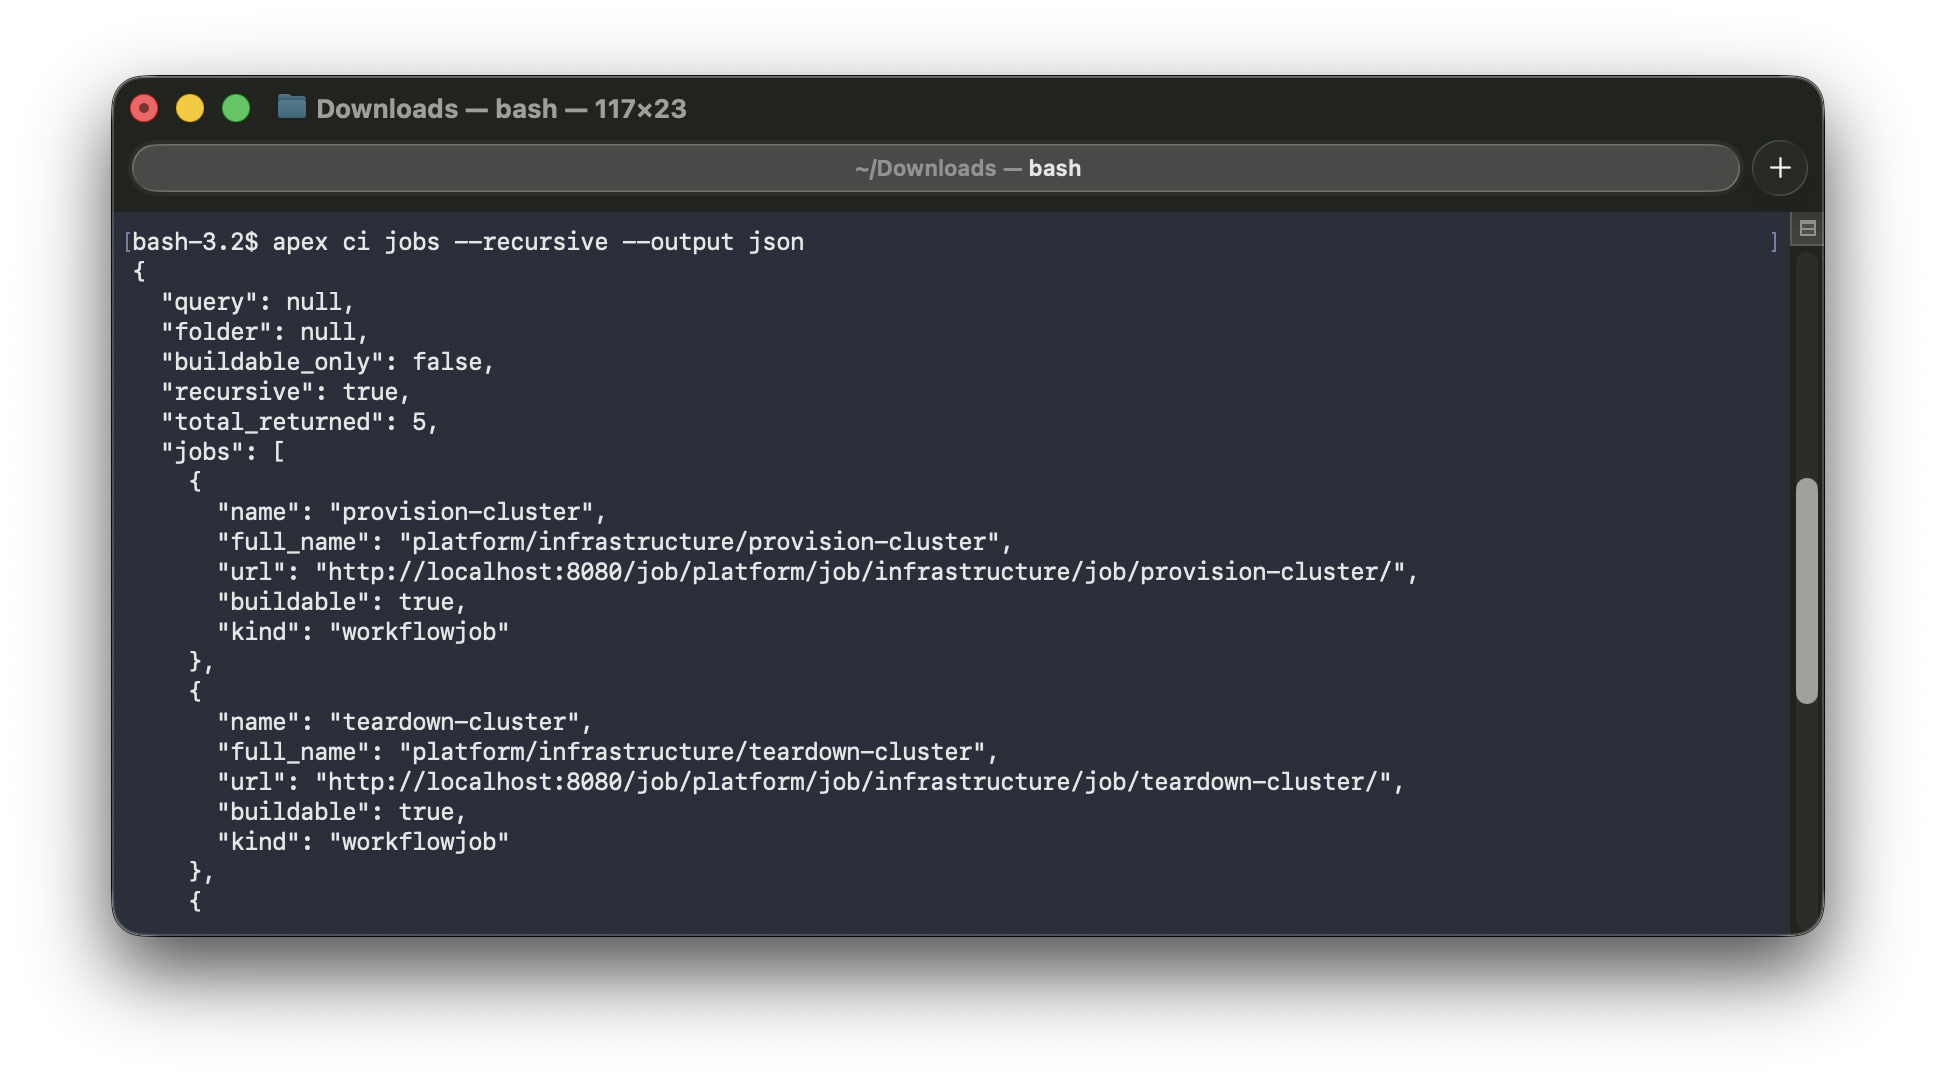
Task: Click the split pane icon above the scrollbar
Action: pyautogui.click(x=1807, y=229)
